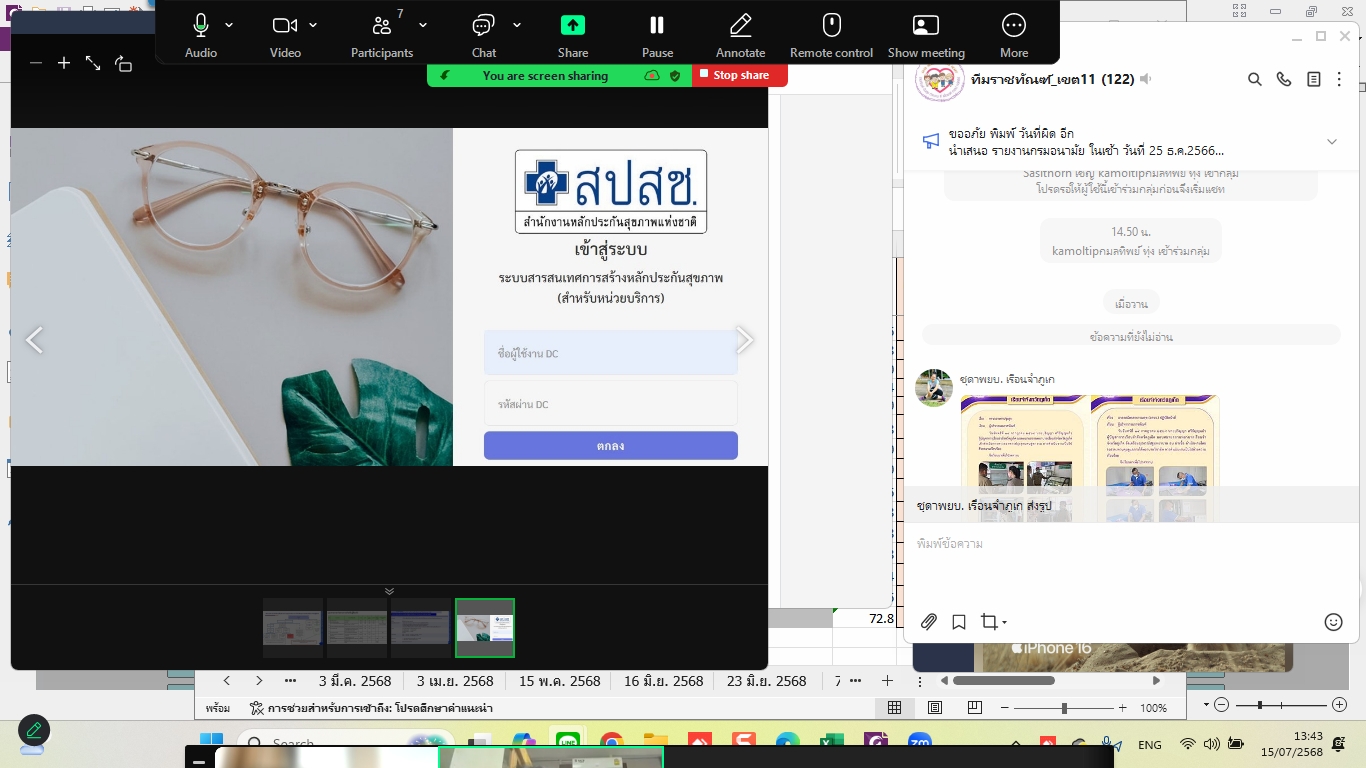
Task: Click the cloud recording indicator icon
Action: point(652,75)
